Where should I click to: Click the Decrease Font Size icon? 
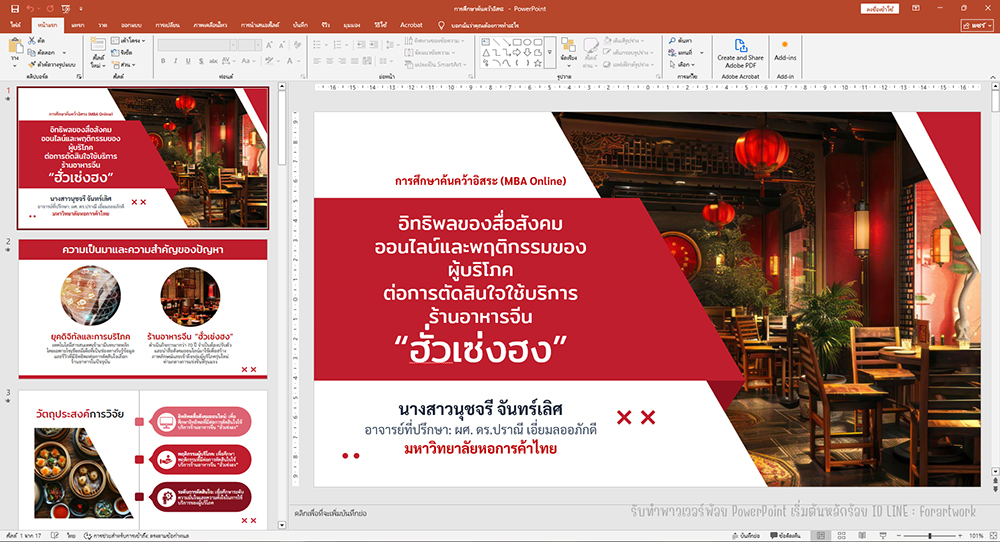(x=283, y=45)
